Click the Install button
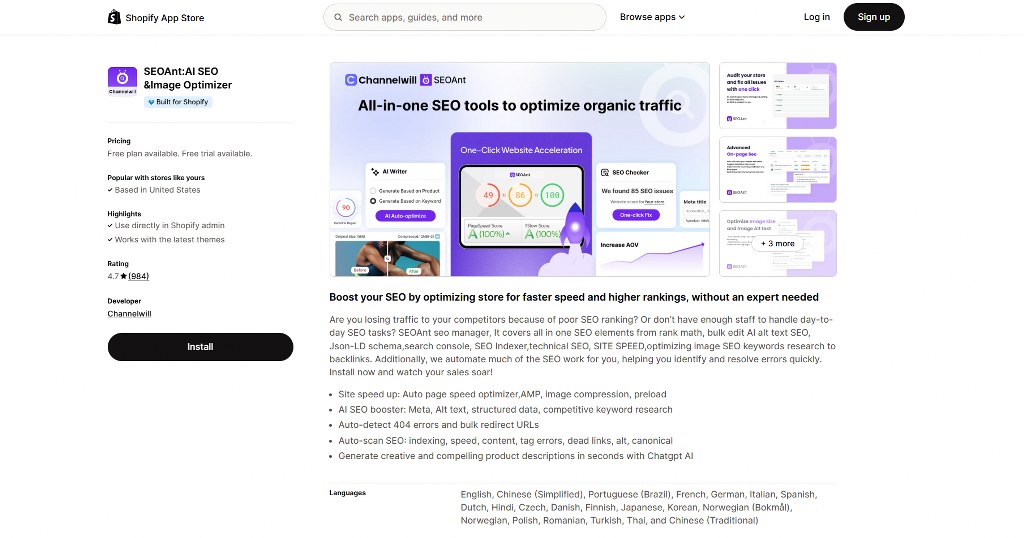 pos(200,347)
